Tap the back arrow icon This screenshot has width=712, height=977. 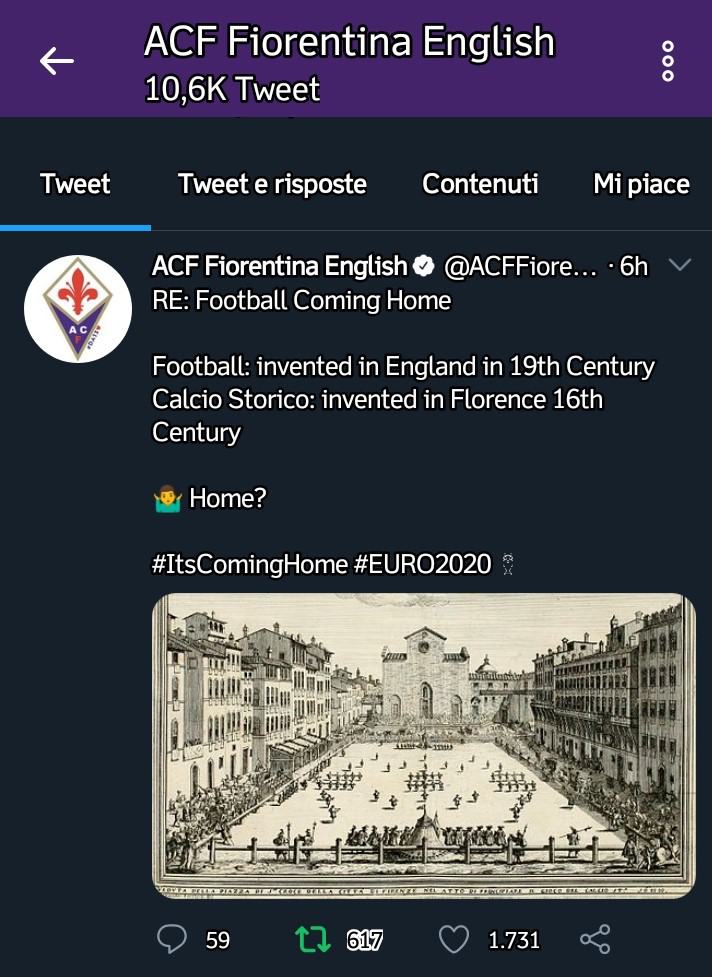pyautogui.click(x=57, y=61)
